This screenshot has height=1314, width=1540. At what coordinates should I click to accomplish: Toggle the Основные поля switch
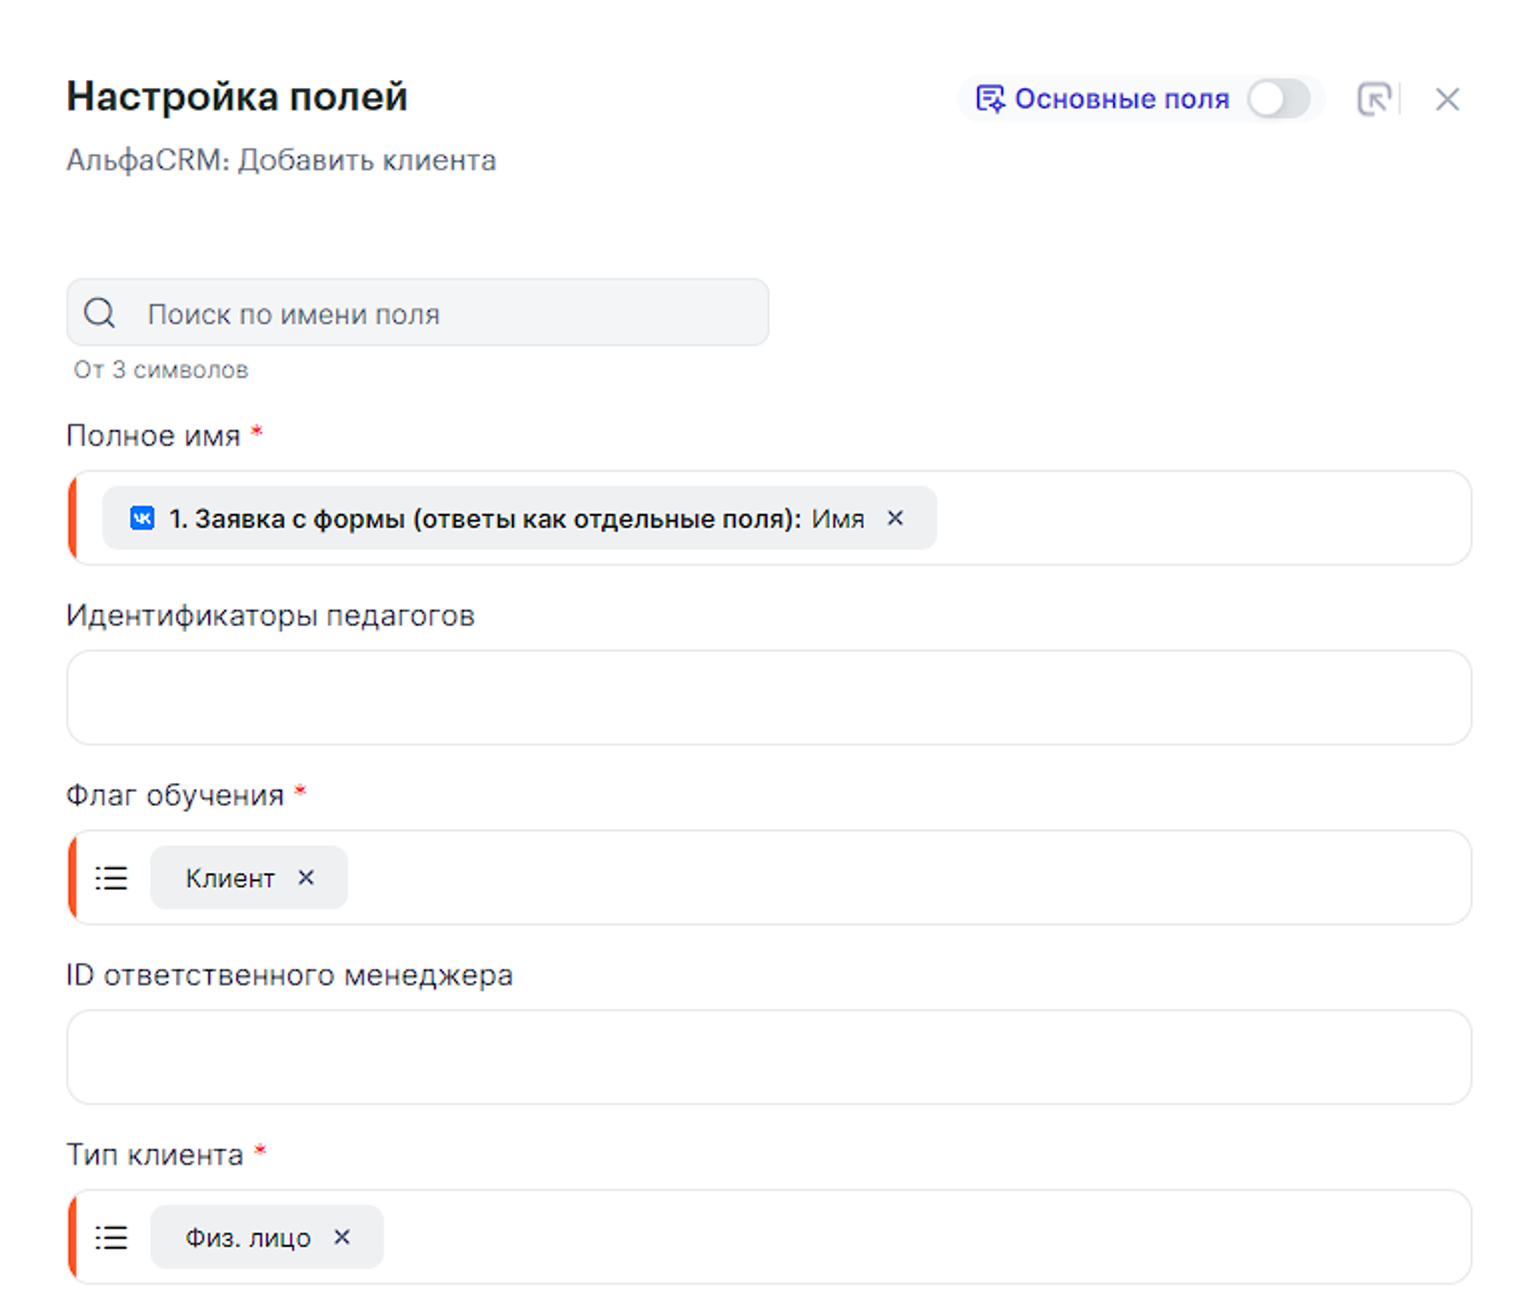pos(1278,99)
